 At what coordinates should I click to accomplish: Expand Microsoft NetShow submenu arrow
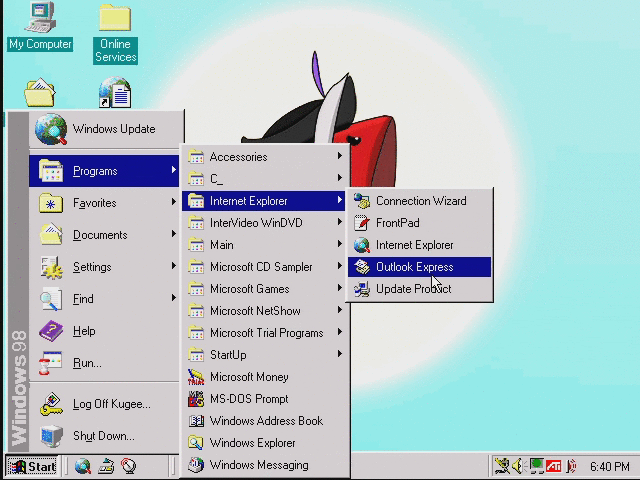coord(340,310)
